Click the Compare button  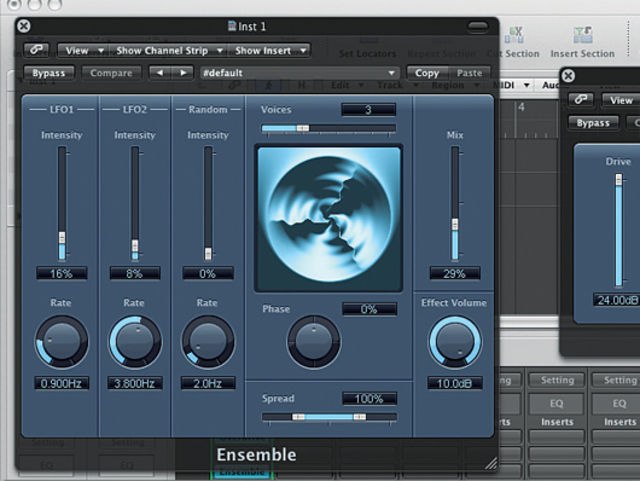coord(111,73)
